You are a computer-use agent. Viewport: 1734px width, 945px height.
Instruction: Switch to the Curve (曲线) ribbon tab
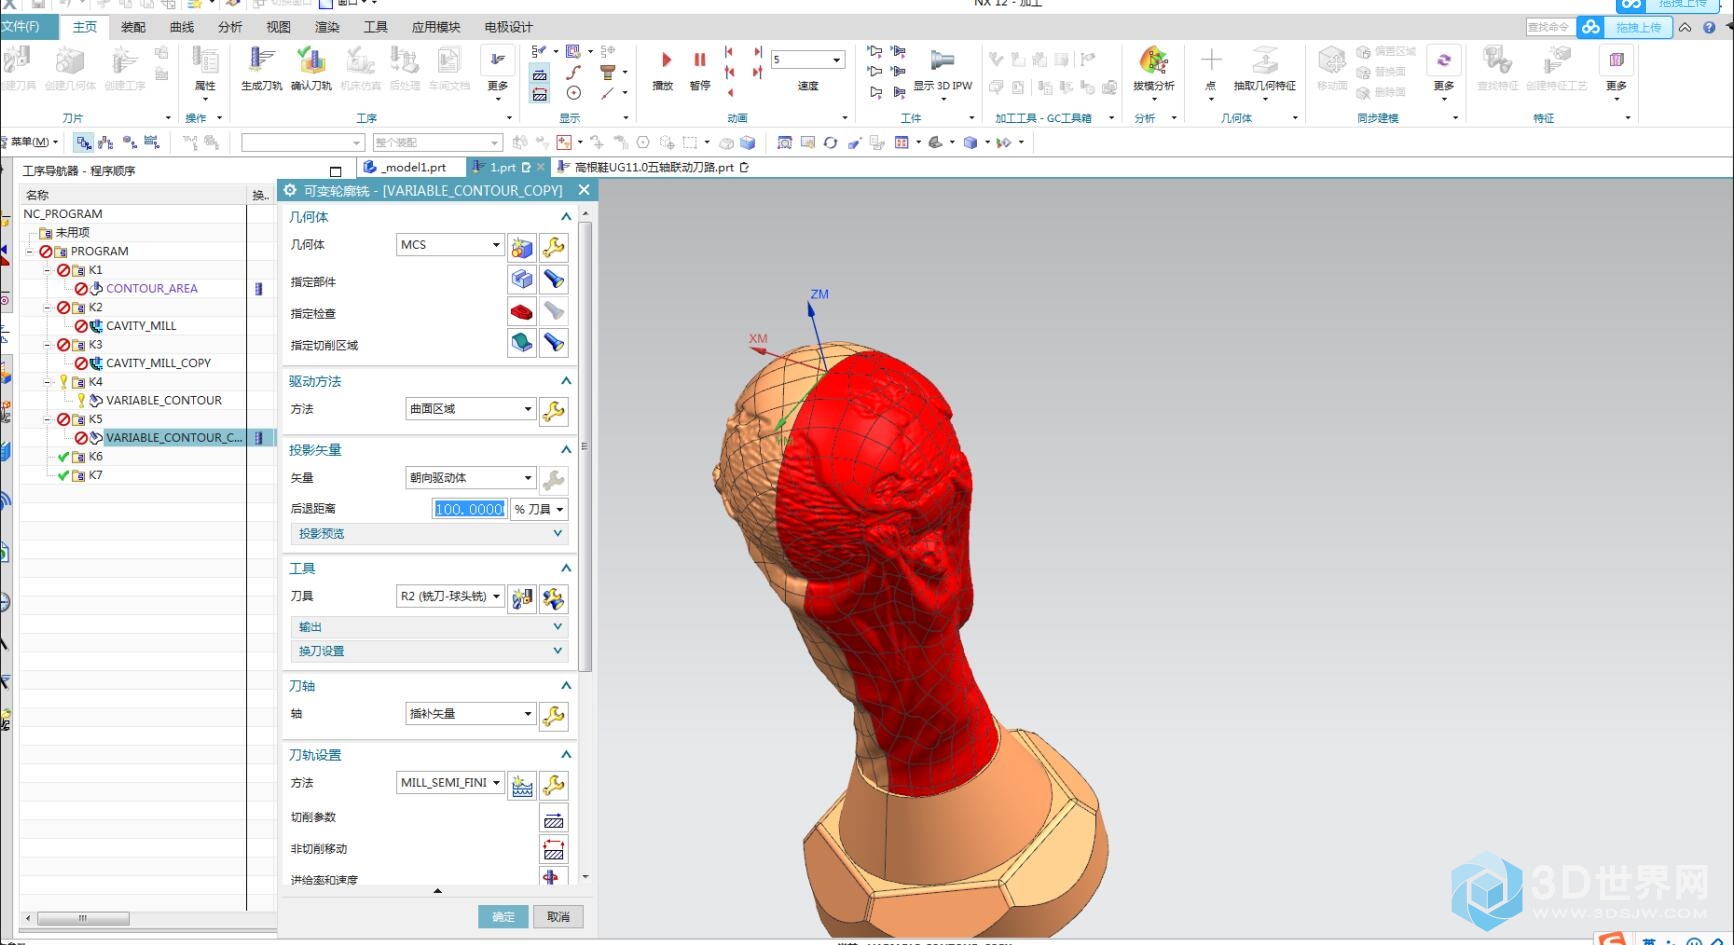point(182,27)
